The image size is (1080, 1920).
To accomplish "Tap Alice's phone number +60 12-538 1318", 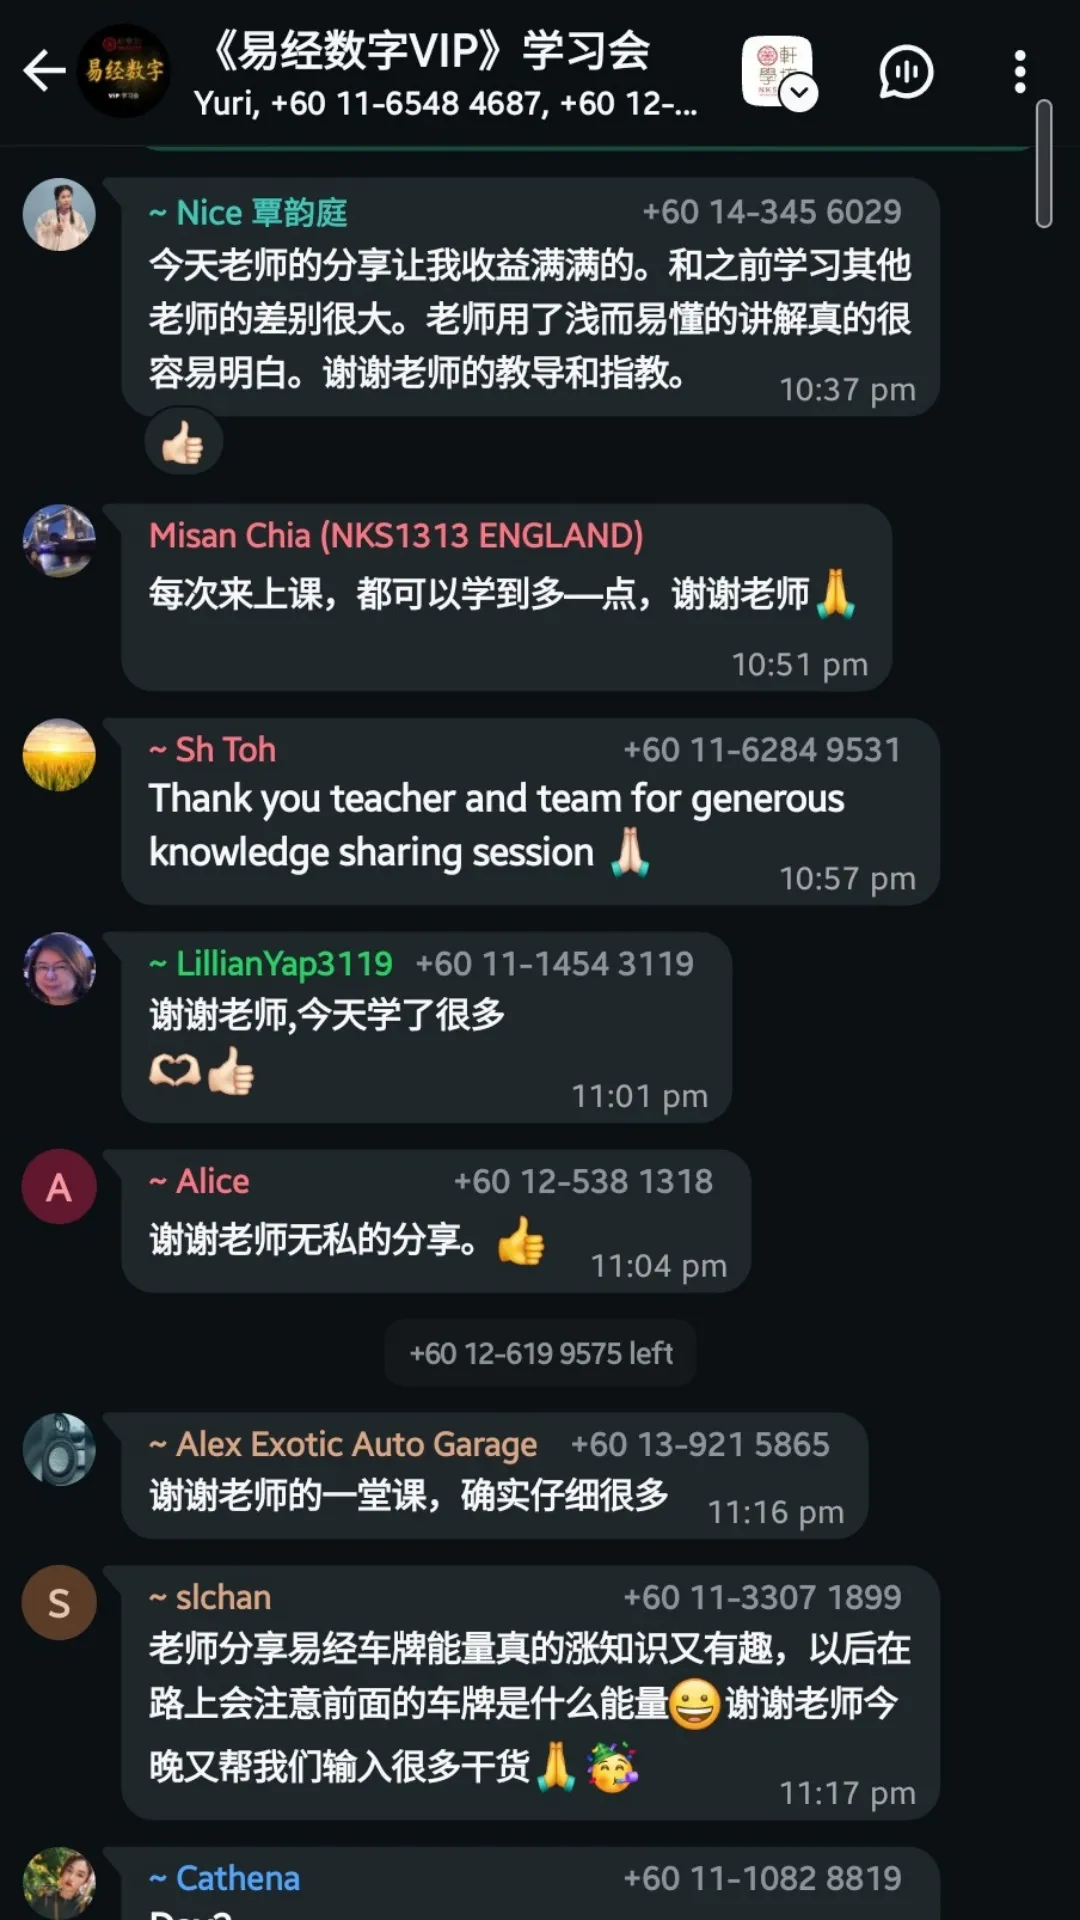I will [x=583, y=1182].
